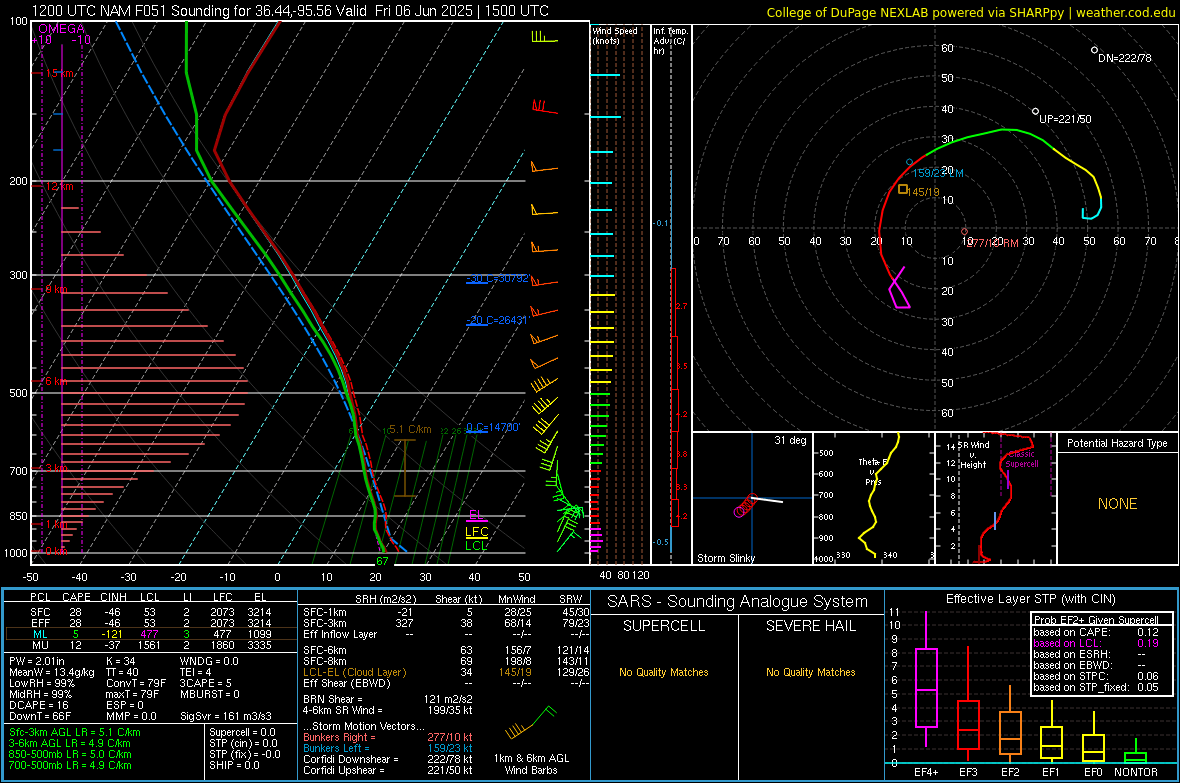Click the 31 deg storm slinky value
The width and height of the screenshot is (1180, 783).
tap(790, 440)
